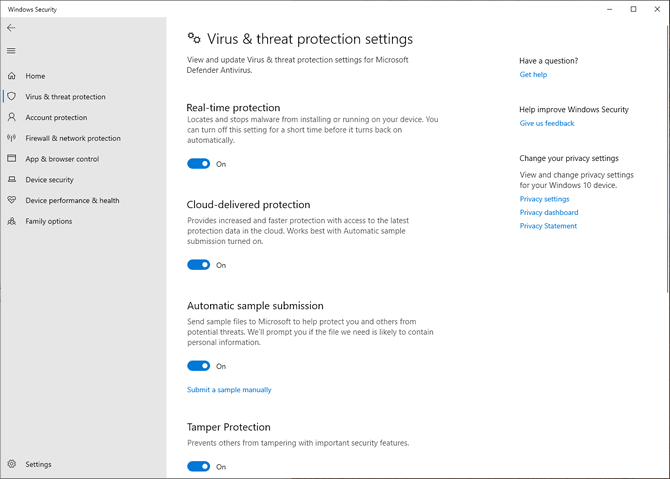Open the hamburger navigation menu
The height and width of the screenshot is (479, 670).
[x=11, y=51]
